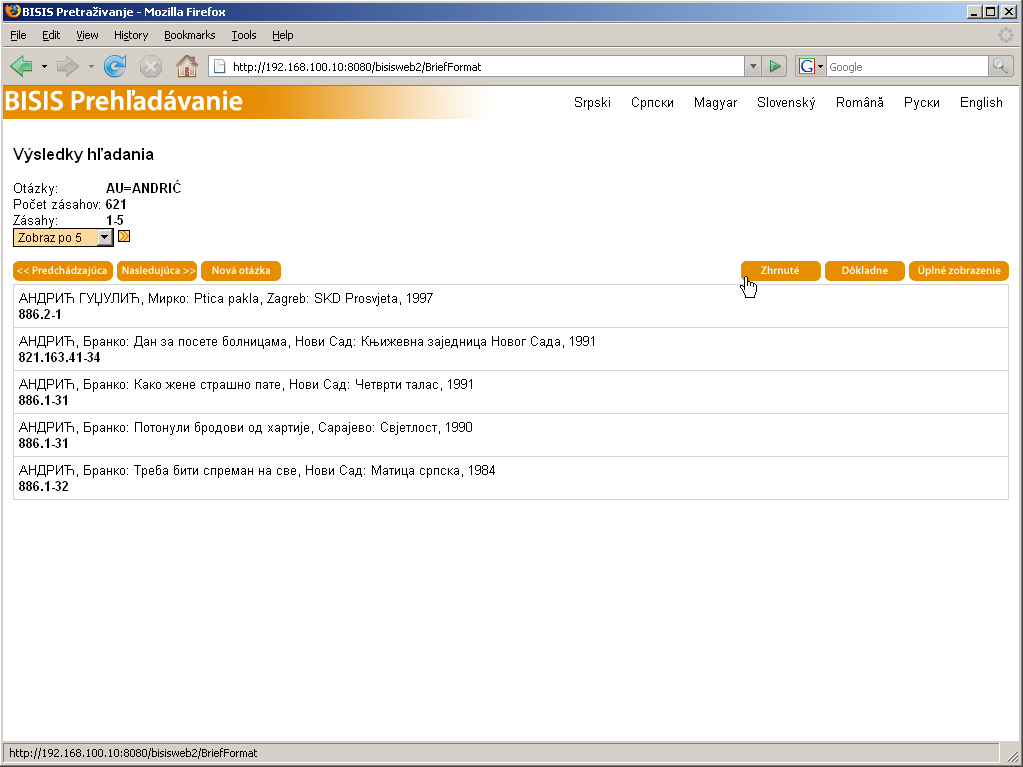
Task: Click inside the Google search field
Action: tap(905, 67)
